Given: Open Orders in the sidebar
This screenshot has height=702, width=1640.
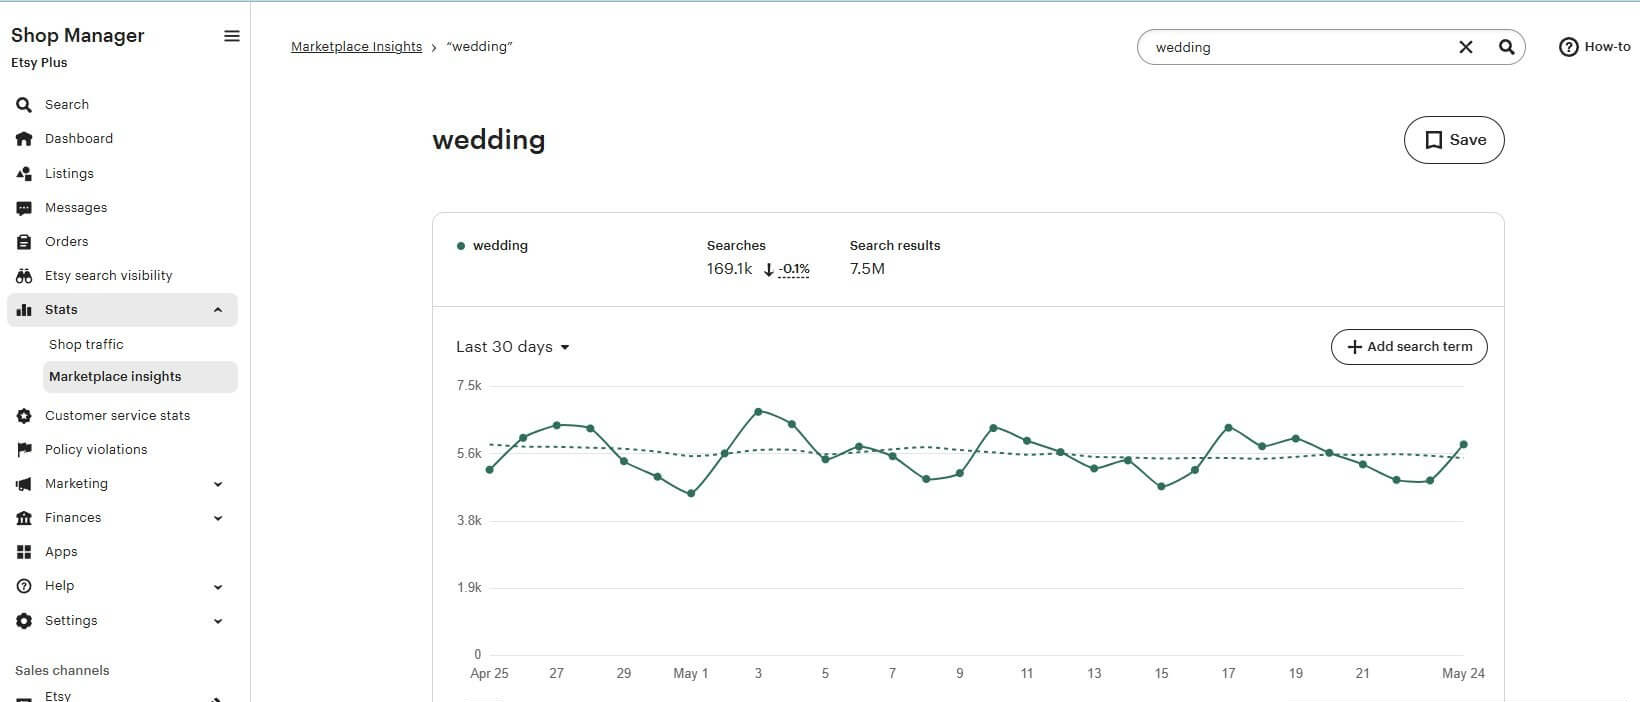Looking at the screenshot, I should pos(66,242).
